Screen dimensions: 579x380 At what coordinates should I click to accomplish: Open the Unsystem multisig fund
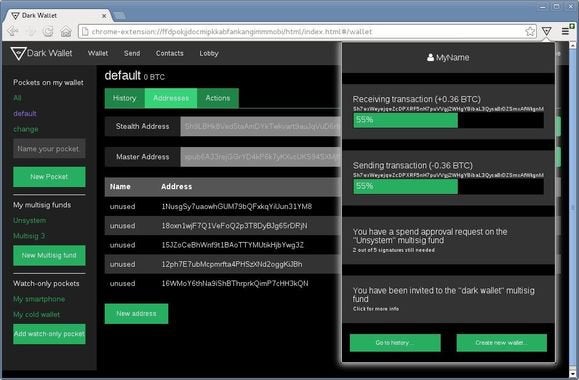click(x=30, y=220)
